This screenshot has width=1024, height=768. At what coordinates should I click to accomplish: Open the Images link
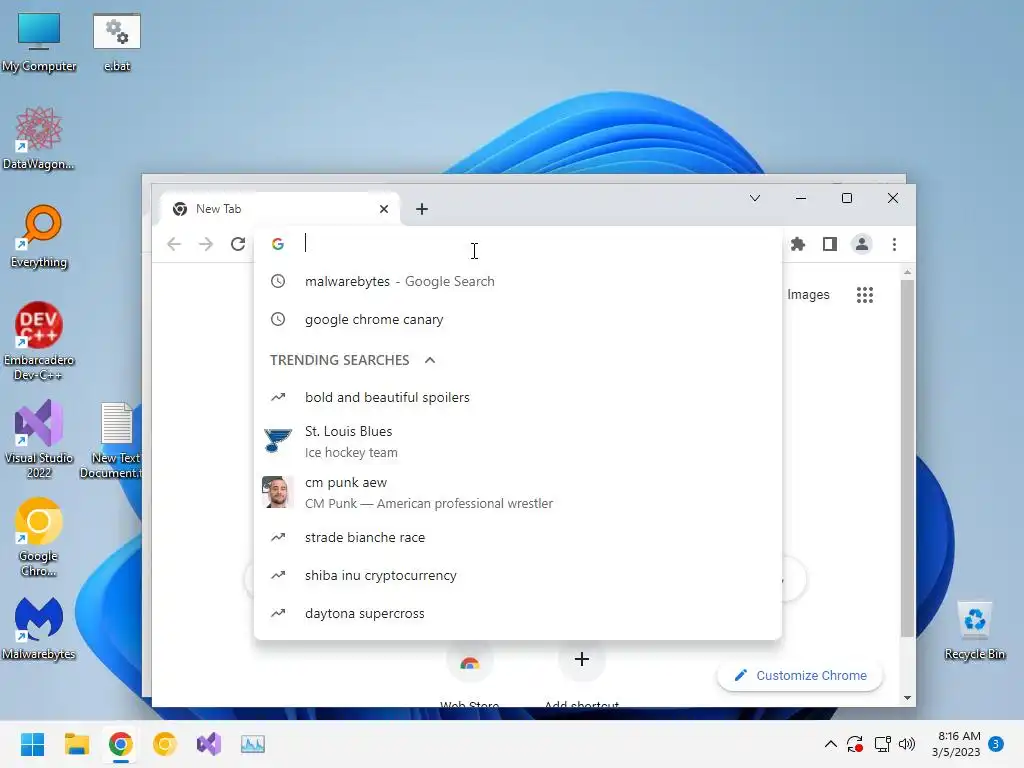coord(808,295)
